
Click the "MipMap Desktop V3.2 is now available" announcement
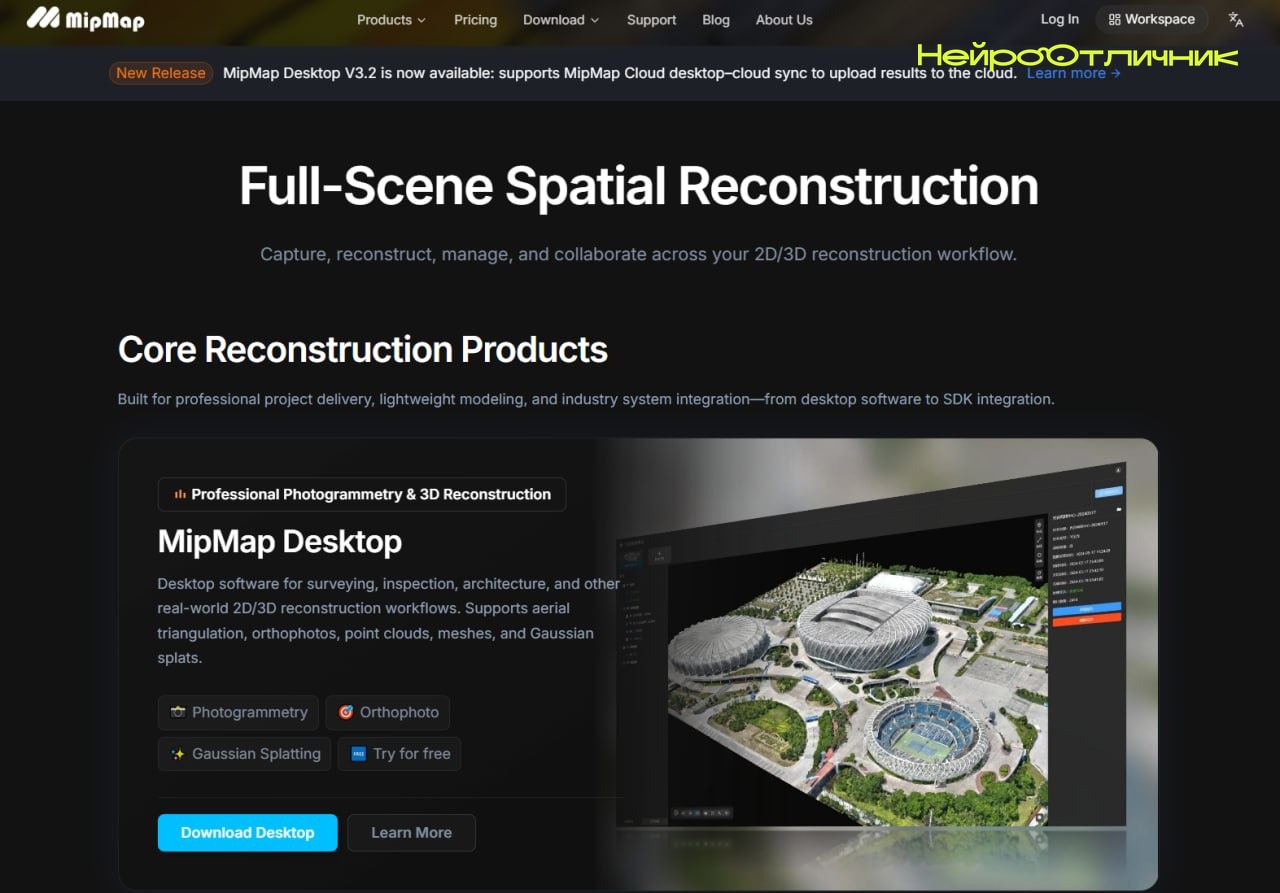pos(620,73)
